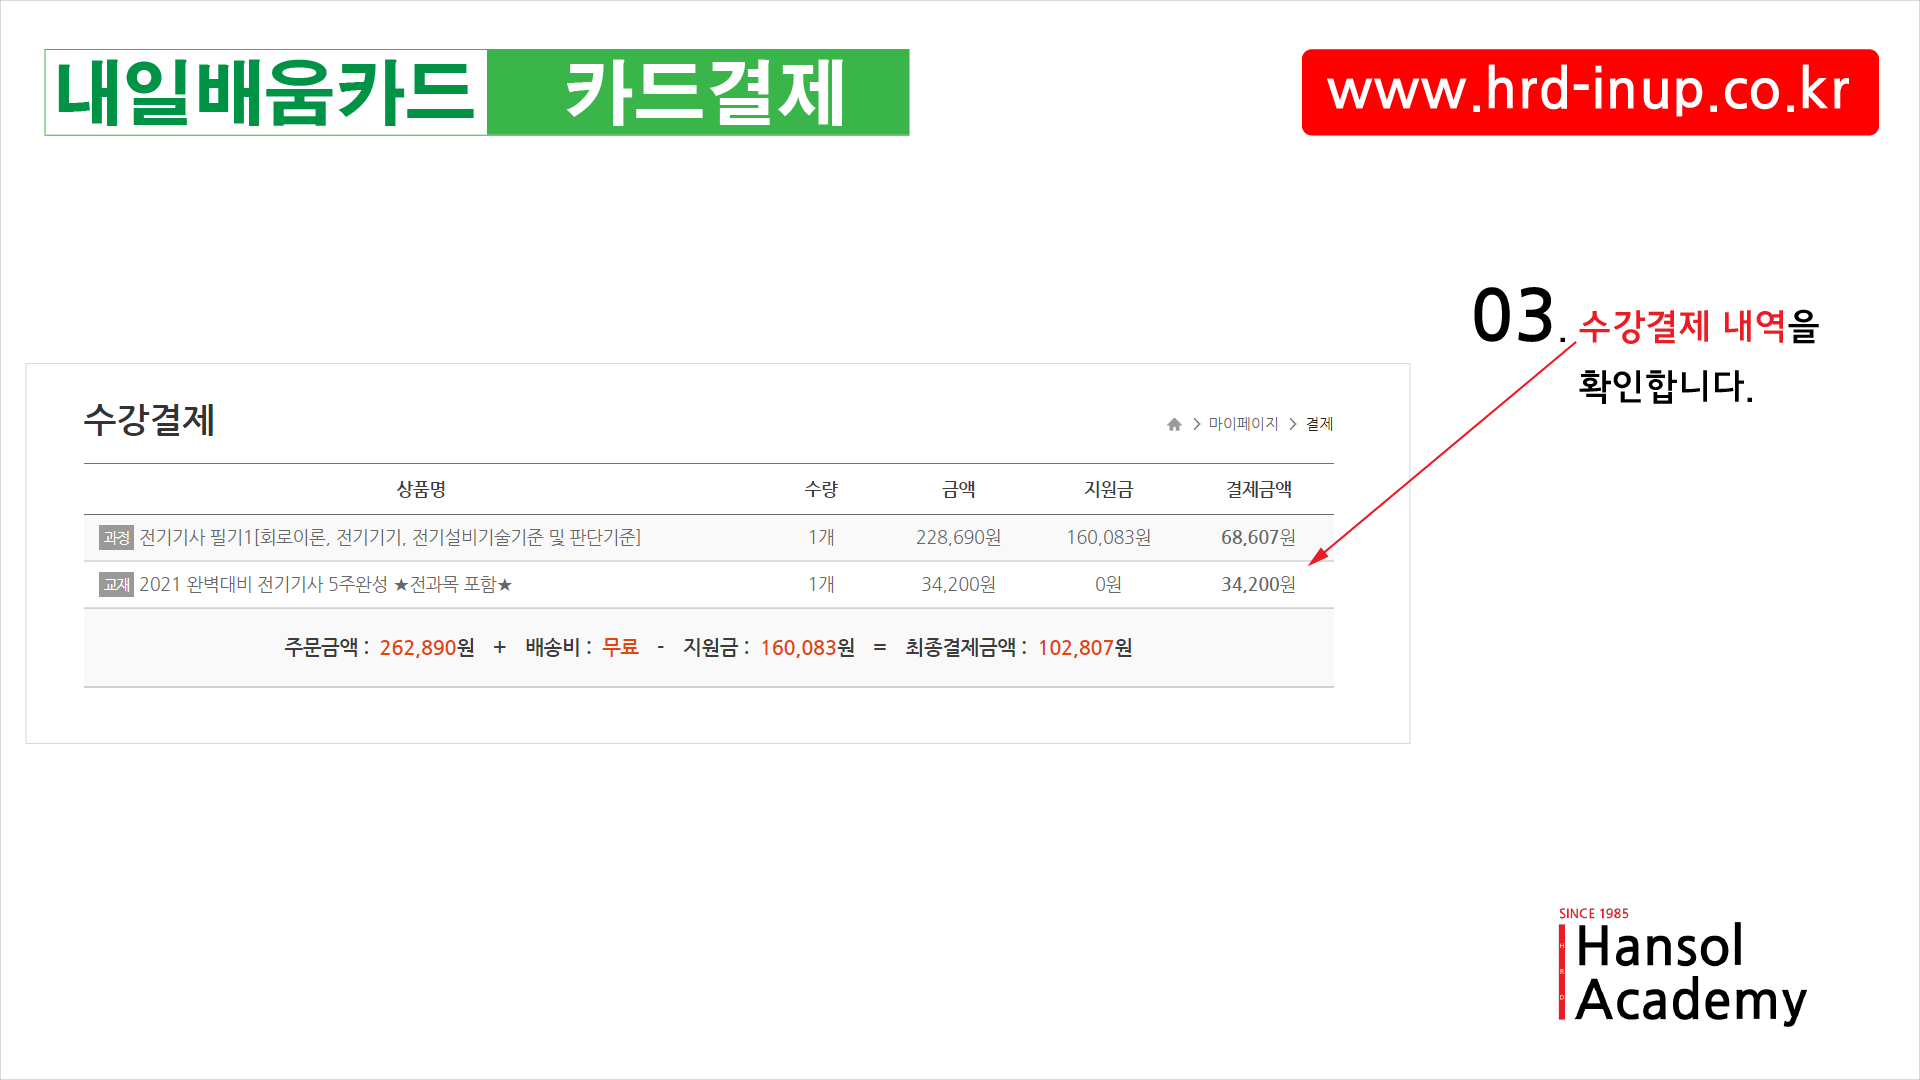The width and height of the screenshot is (1920, 1080).
Task: Click the 수량 column header
Action: click(x=821, y=489)
